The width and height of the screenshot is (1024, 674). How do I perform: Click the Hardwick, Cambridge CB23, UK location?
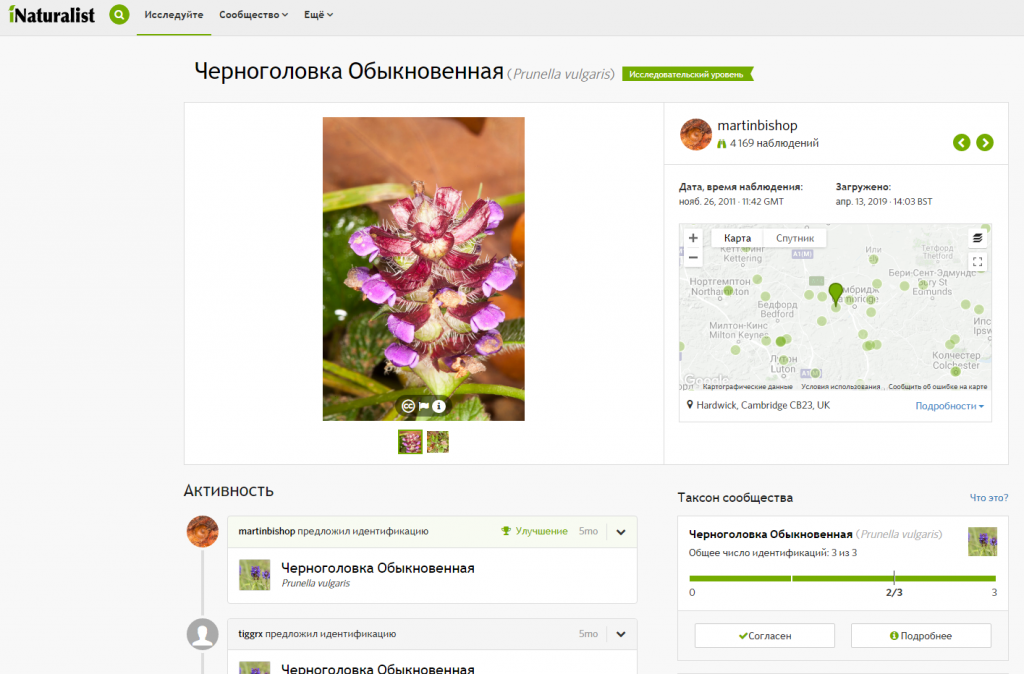763,406
